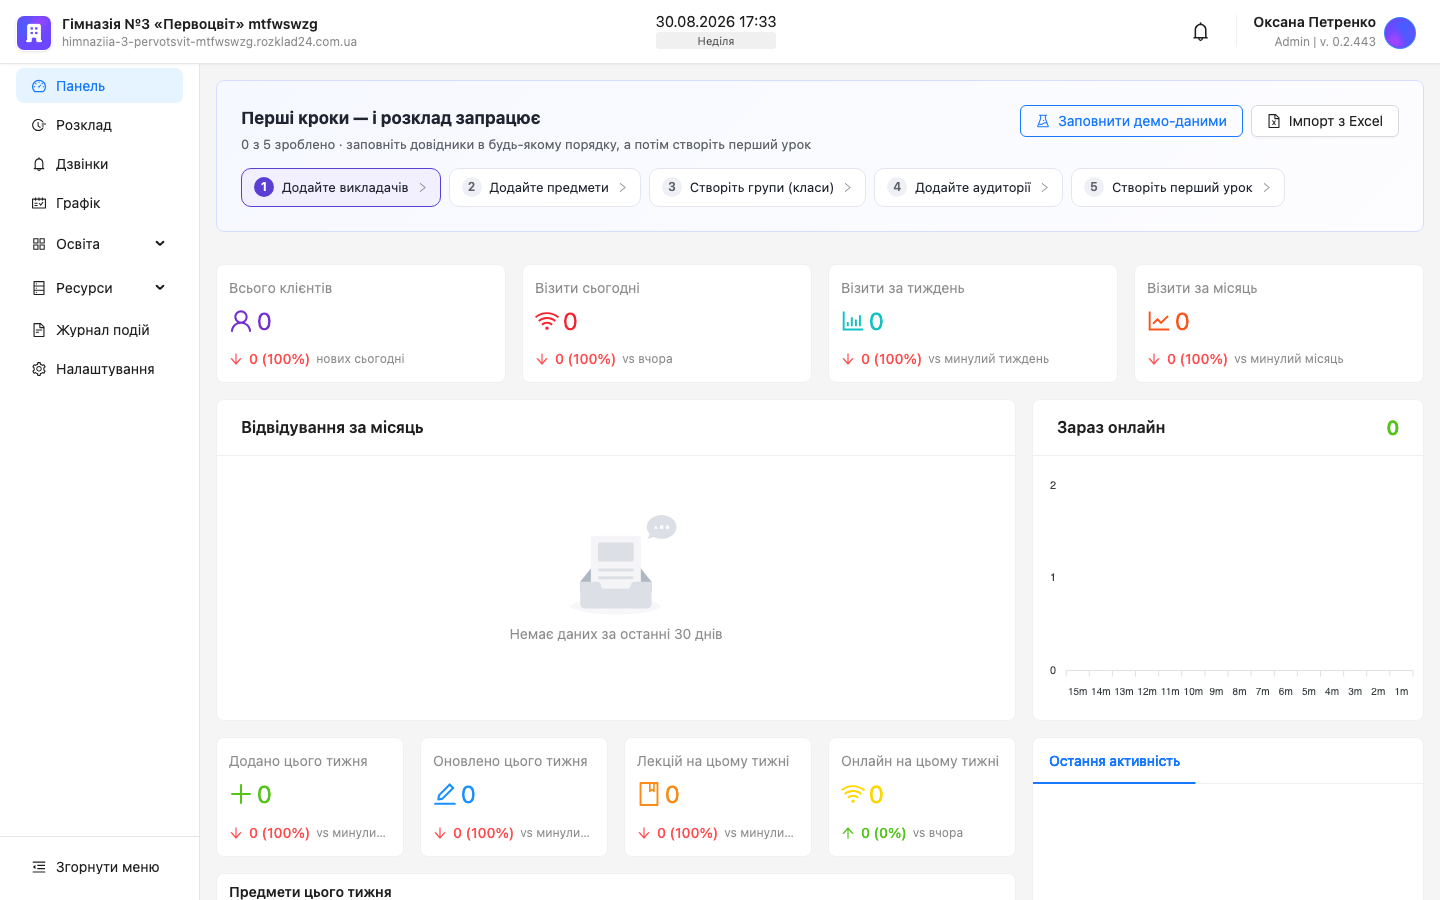Screen dimensions: 1440x900
Task: Click the Налаштування gear icon
Action: [x=39, y=369]
